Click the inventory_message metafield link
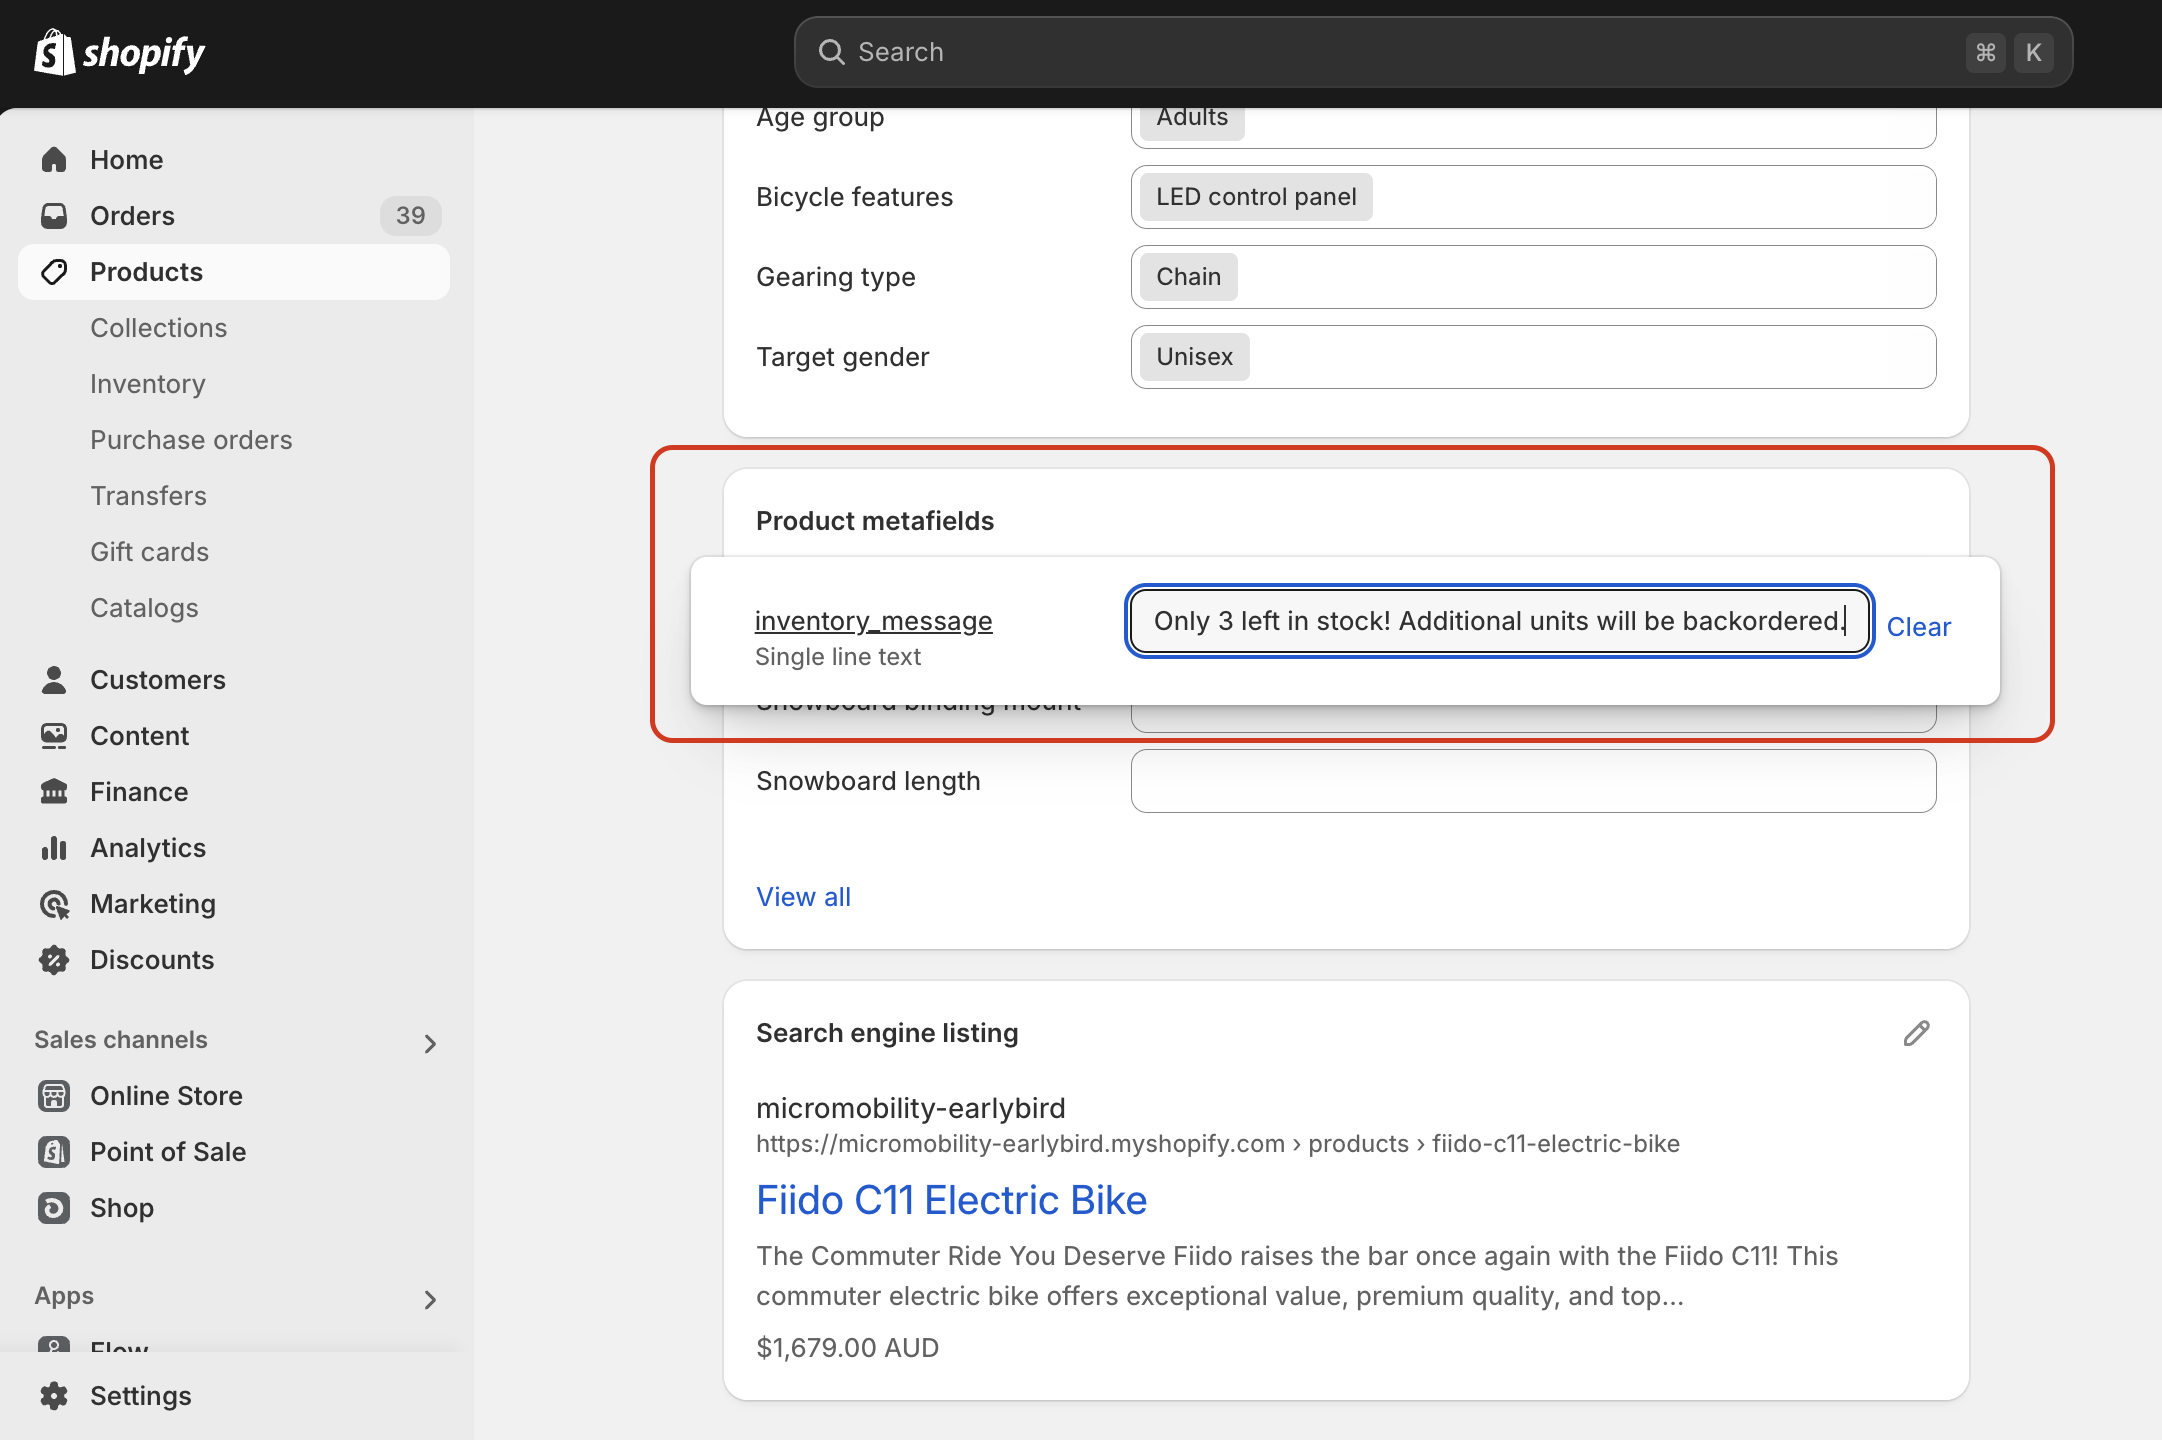 click(x=873, y=621)
